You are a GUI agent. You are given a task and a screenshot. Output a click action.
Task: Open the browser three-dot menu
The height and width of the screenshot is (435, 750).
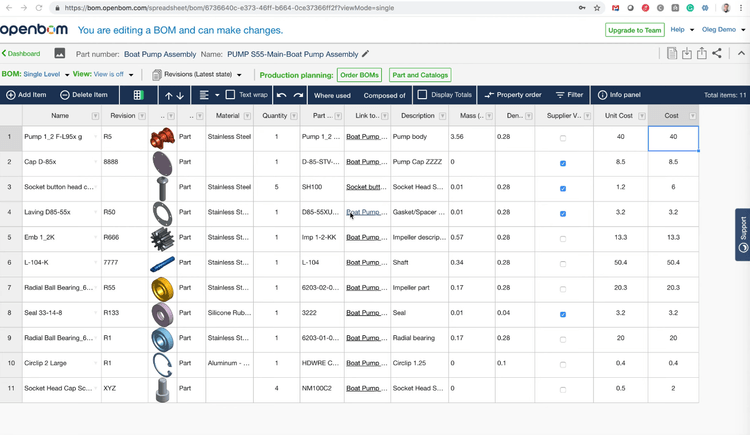coord(741,8)
